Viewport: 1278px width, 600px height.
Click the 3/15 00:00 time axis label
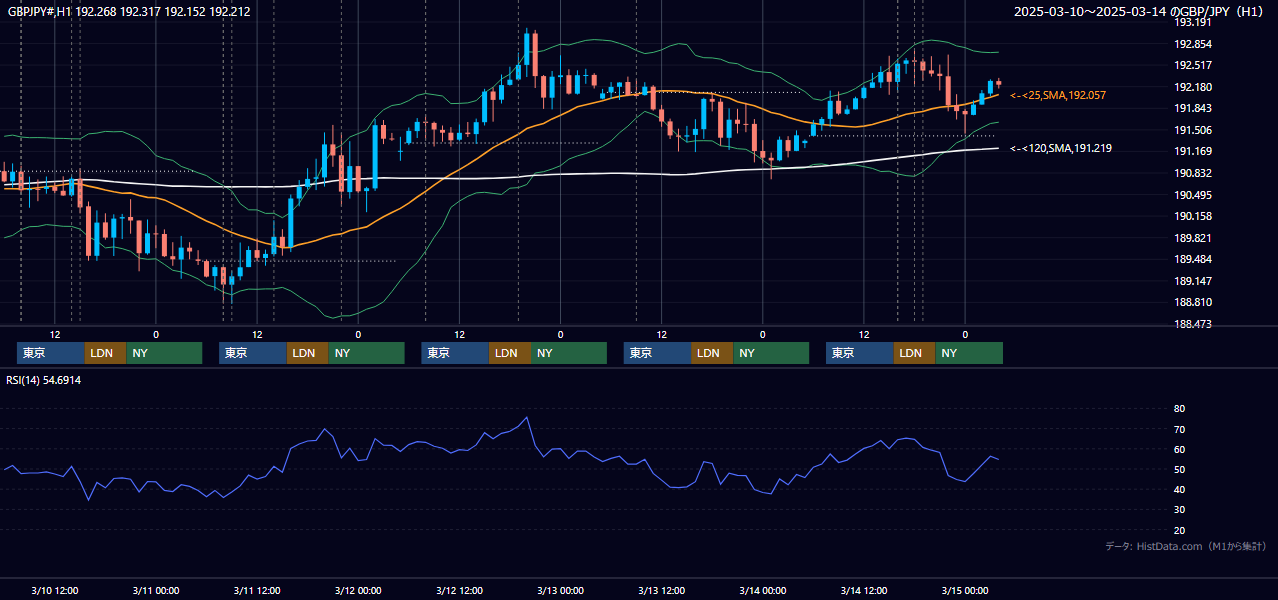[x=964, y=590]
